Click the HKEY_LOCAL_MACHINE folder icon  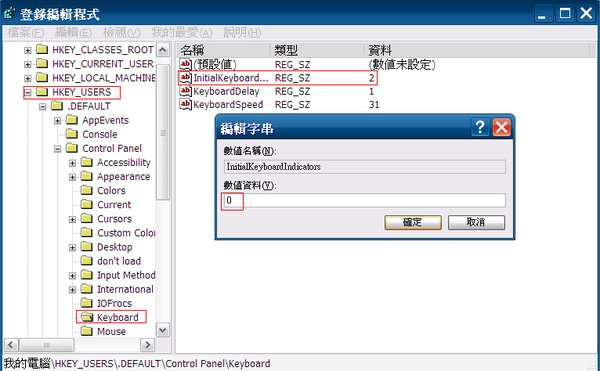coord(42,78)
